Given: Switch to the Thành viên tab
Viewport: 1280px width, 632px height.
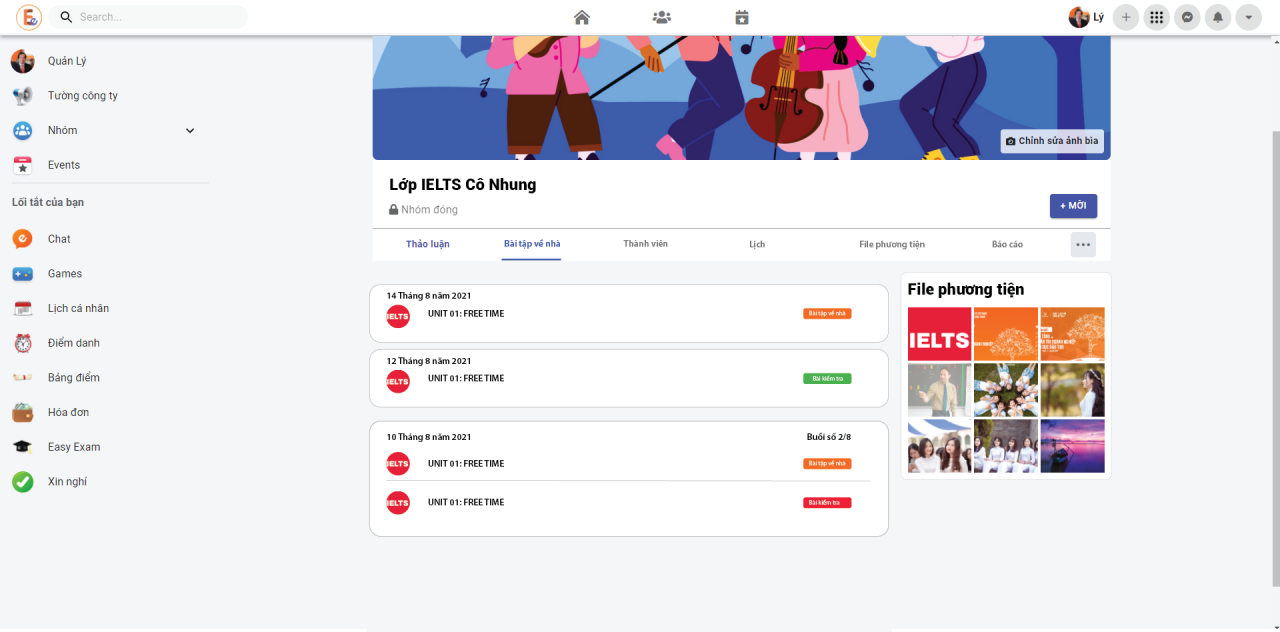Looking at the screenshot, I should tap(645, 244).
